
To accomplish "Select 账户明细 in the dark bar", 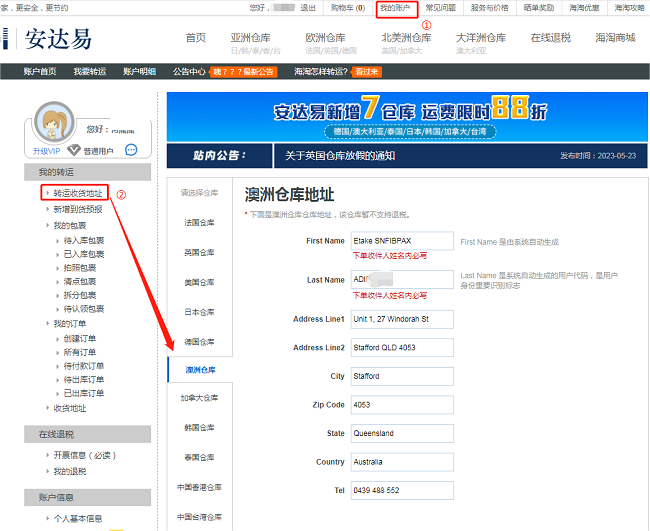I will click(139, 71).
